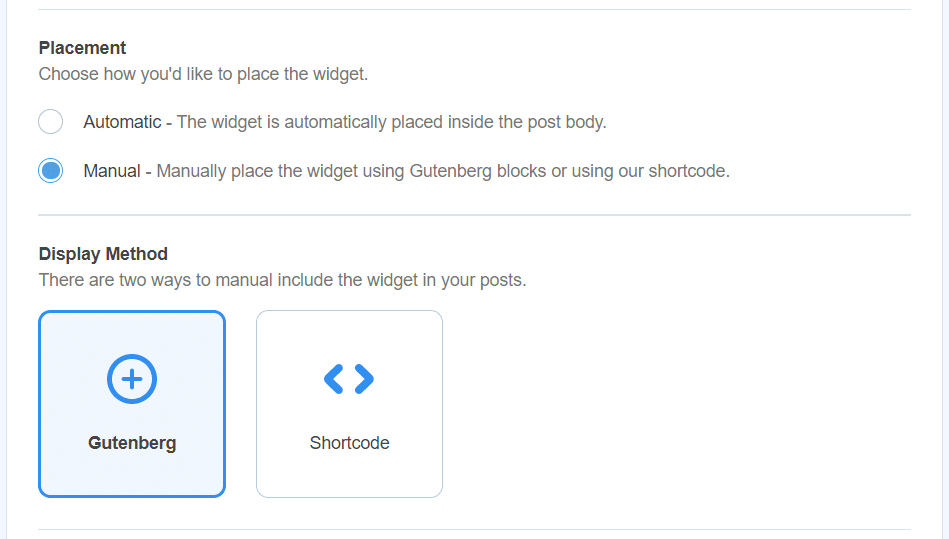This screenshot has height=539, width=949.
Task: Click the Automatic option's description about post body
Action: pos(391,122)
